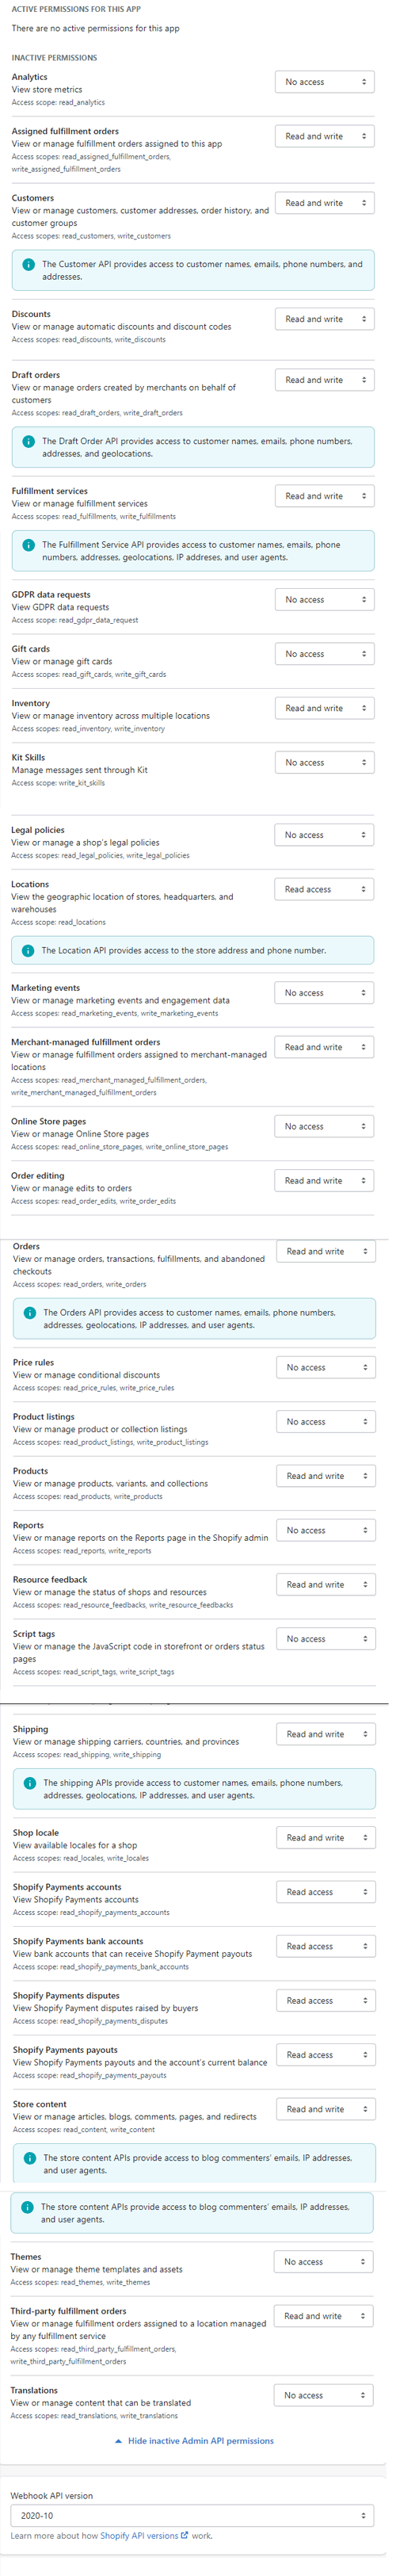Screen dimensions: 396x2576
Task: Click 'Access scope: read_gdpr_data_request' text
Action: [x=75, y=621]
